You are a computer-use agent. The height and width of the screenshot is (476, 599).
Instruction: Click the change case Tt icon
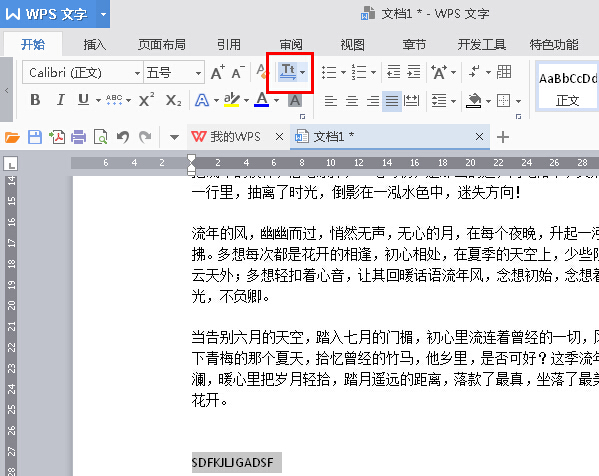[288, 72]
